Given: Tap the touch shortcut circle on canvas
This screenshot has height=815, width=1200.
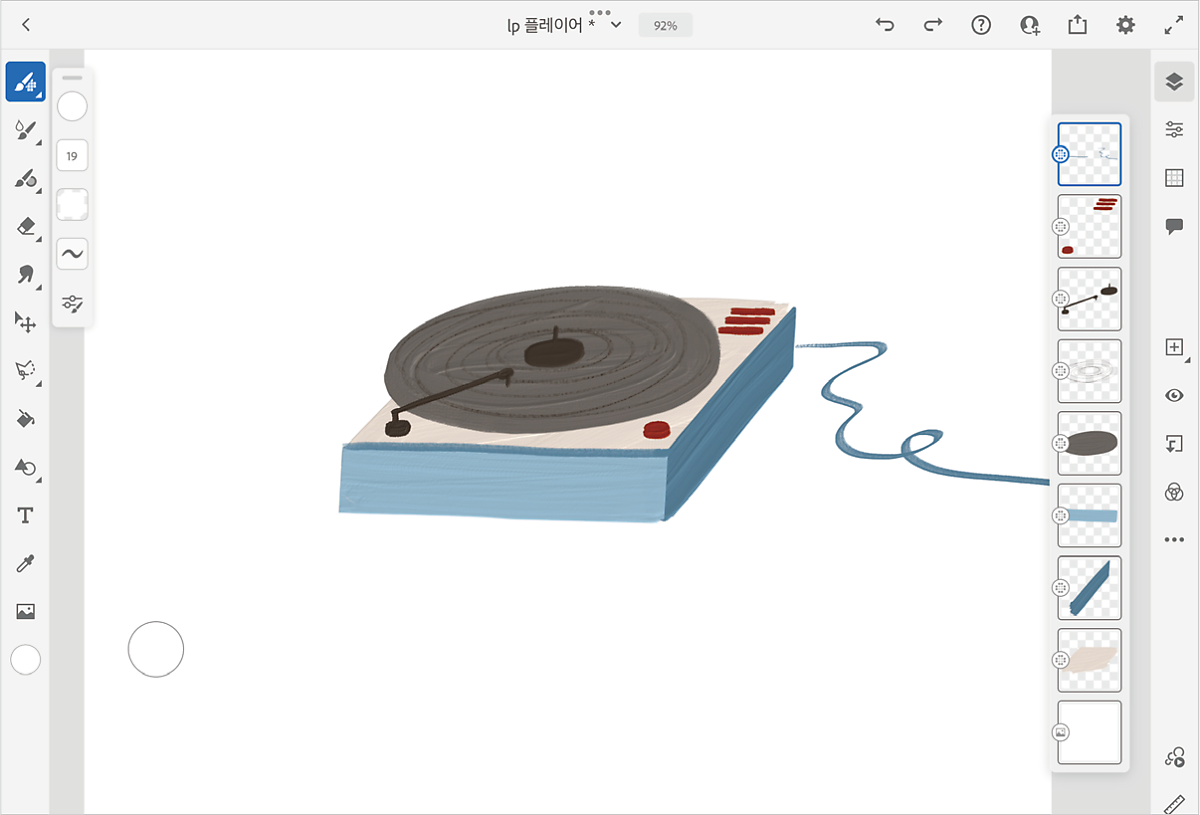Looking at the screenshot, I should 156,649.
